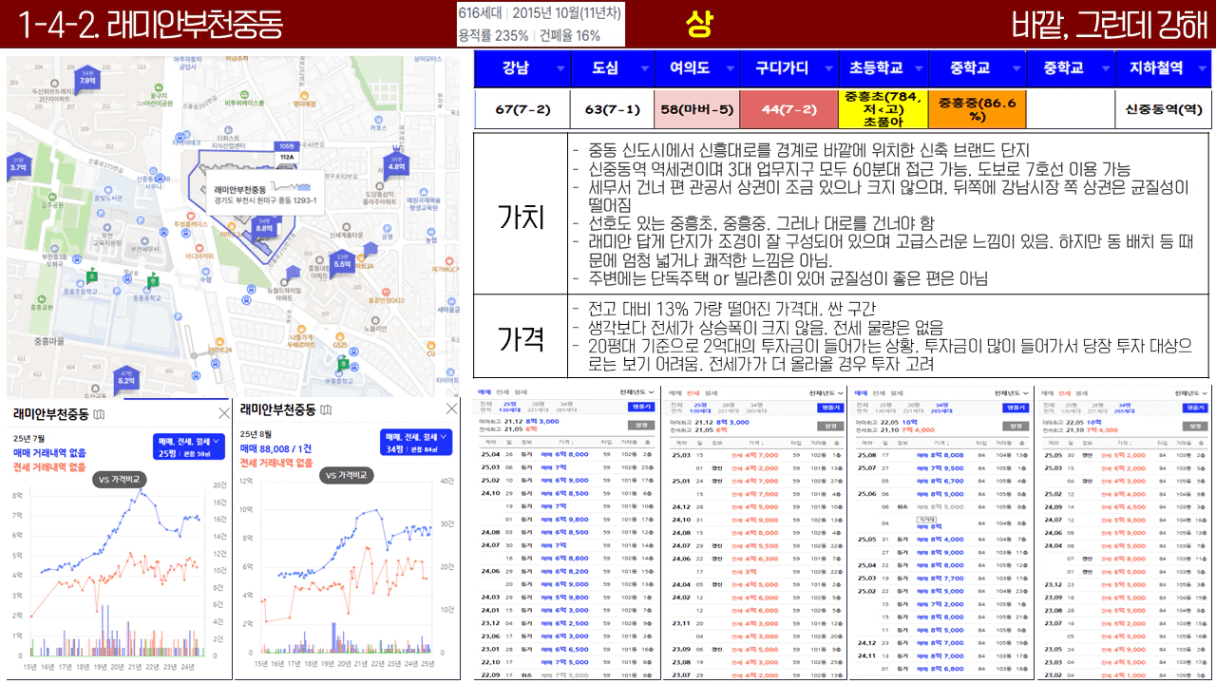Click map icon beside right 래미안부천중동 chart title

pos(325,410)
